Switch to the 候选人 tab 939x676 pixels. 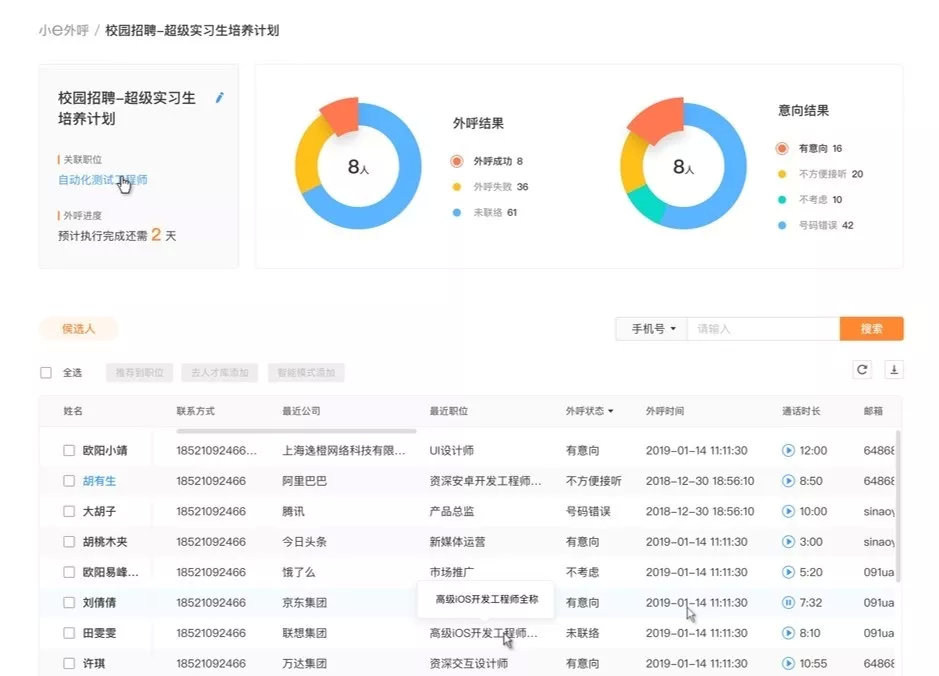coord(78,329)
